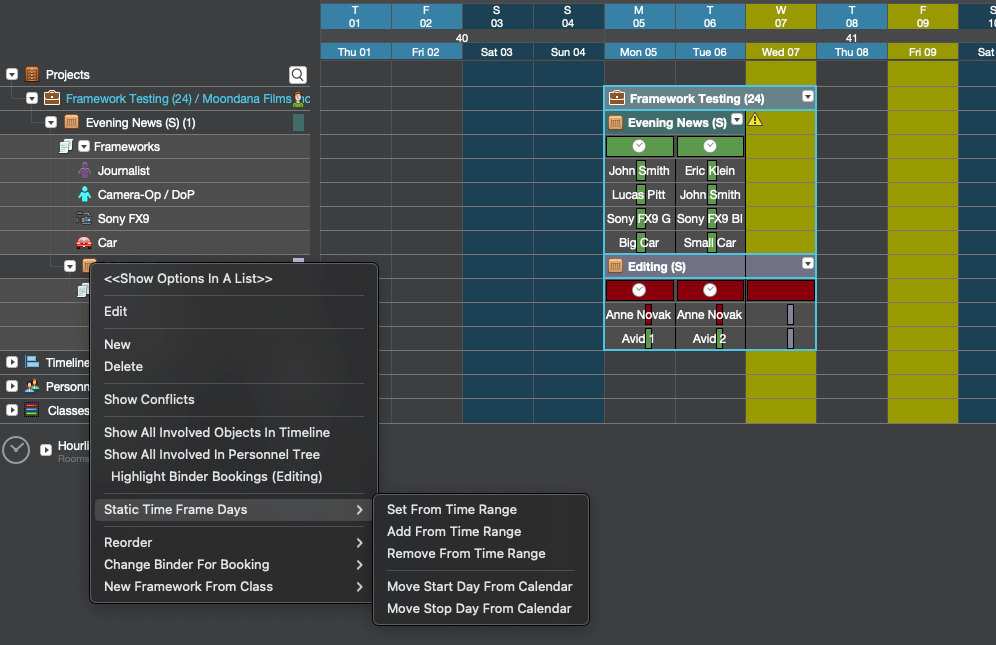The image size is (996, 645).
Task: Select Set From Time Range submenu item
Action: (452, 510)
